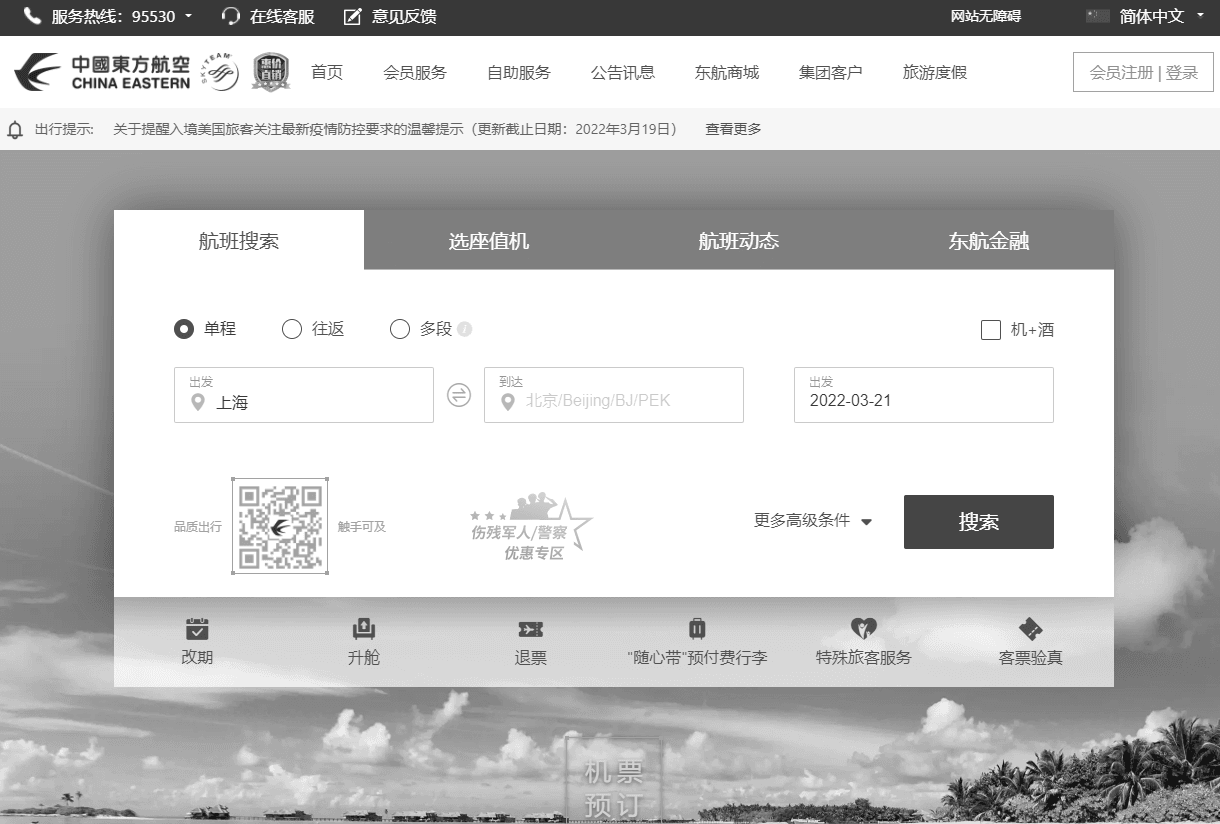This screenshot has height=824, width=1220.
Task: Switch to the 选座值机 tab
Action: pyautogui.click(x=488, y=241)
